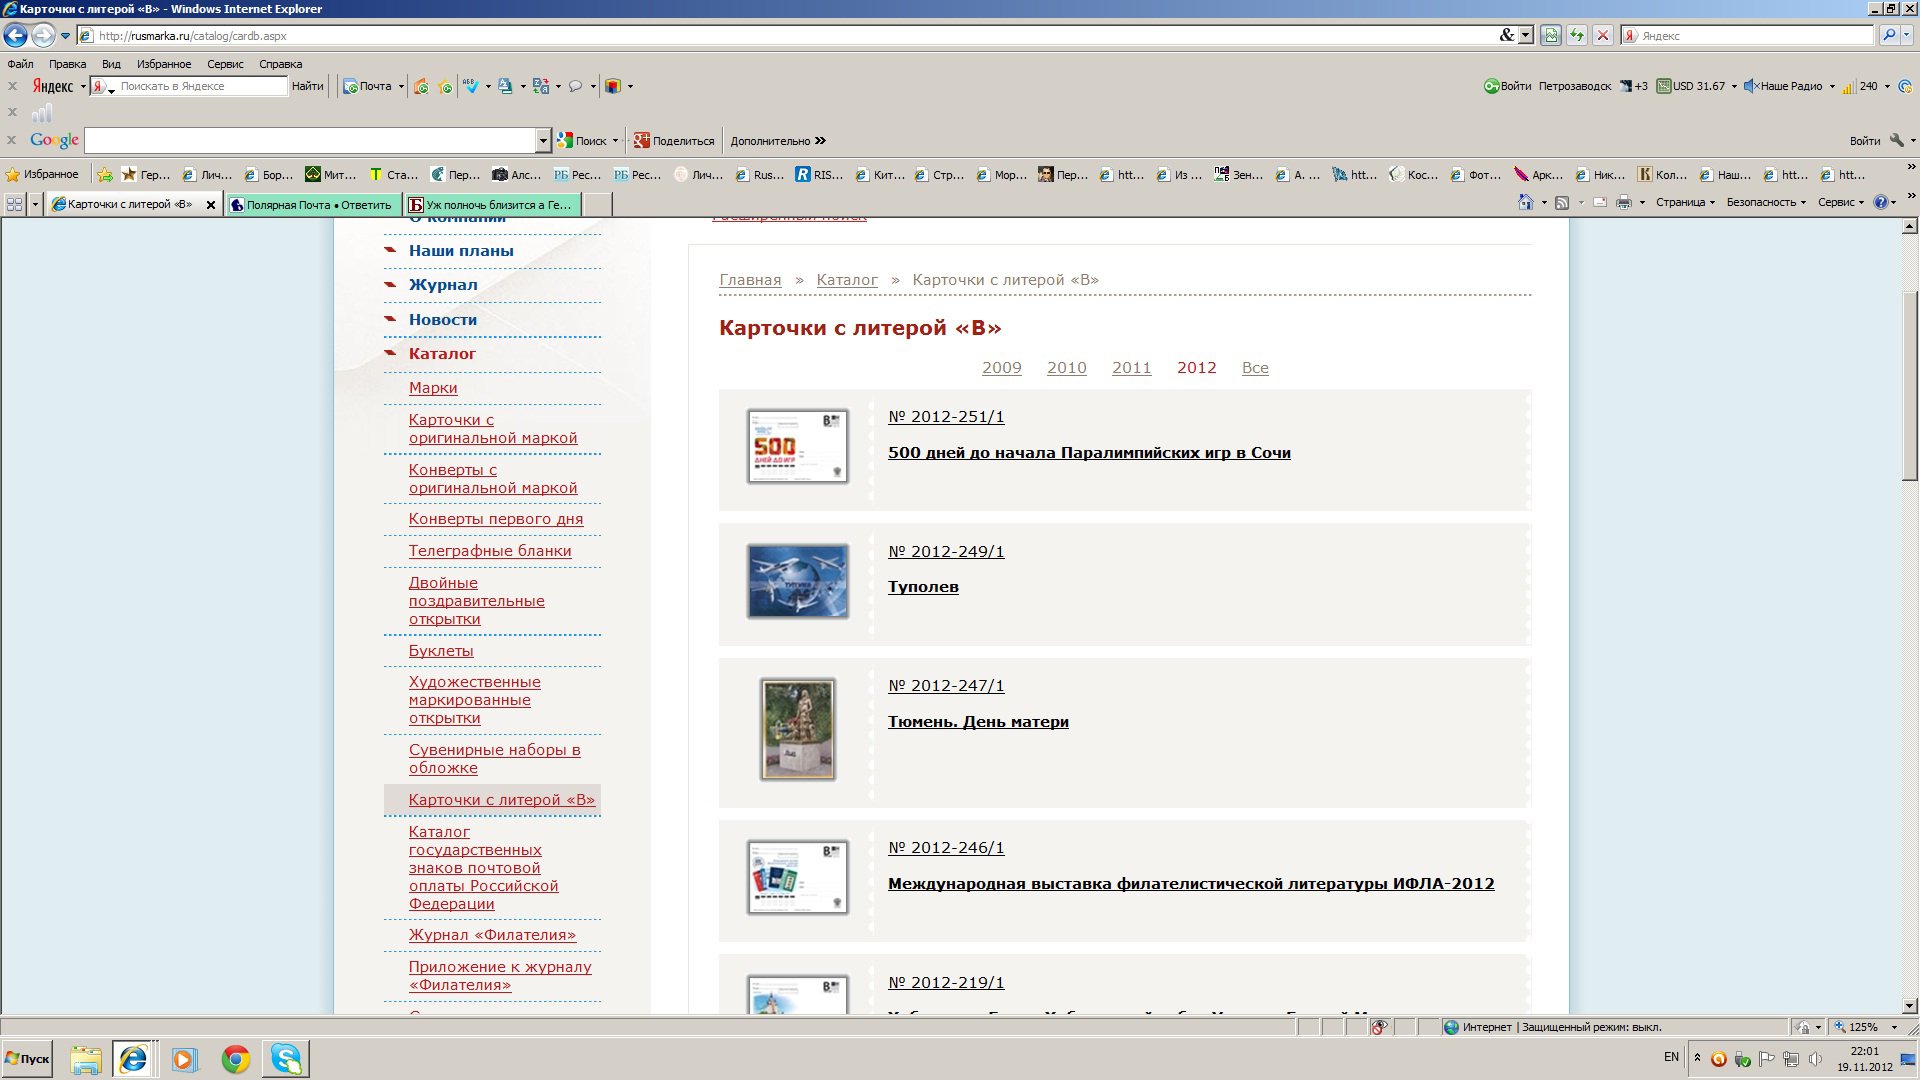Open Yandex Mail (Почта) toolbar button

[367, 86]
